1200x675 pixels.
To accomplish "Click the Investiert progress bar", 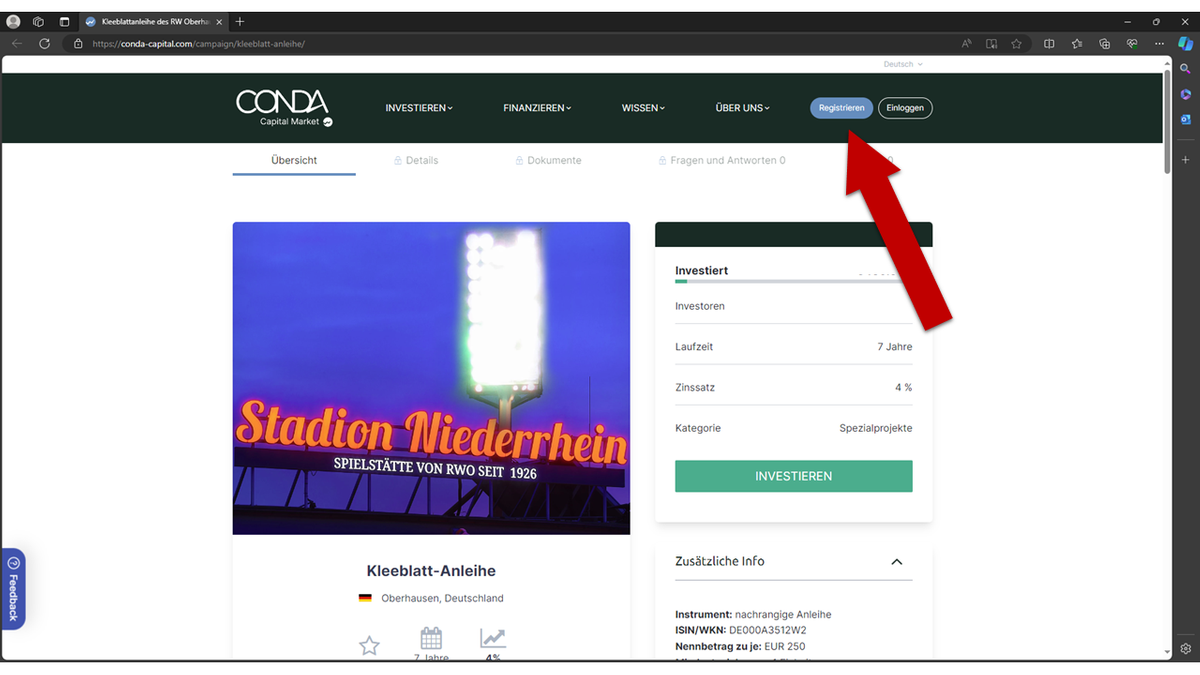I will pos(793,282).
